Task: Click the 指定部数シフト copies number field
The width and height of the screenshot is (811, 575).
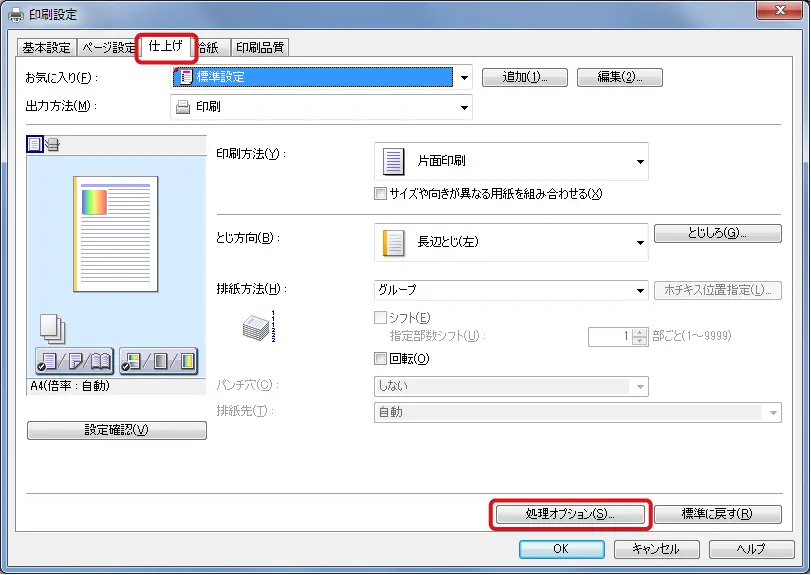Action: pos(610,337)
